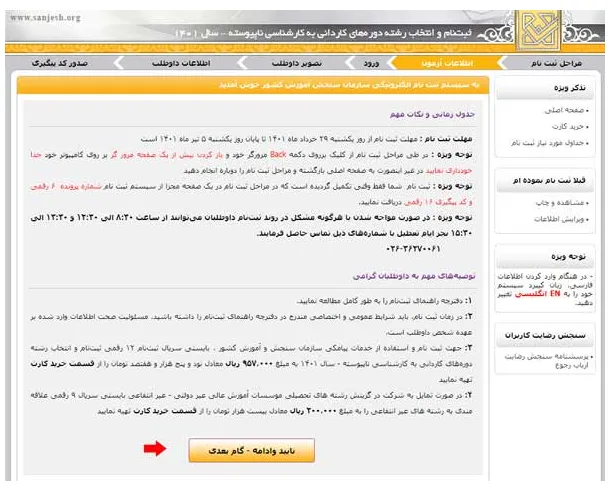Click the phone number ۰۲۶-۳۶۲۷۰۰۶۱
Screen dimensions: 611x484
(413, 249)
